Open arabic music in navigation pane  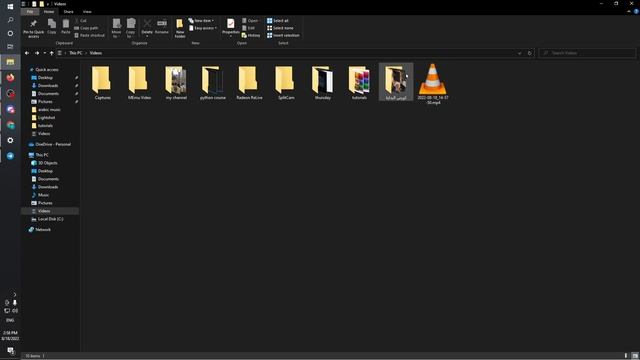(x=49, y=110)
